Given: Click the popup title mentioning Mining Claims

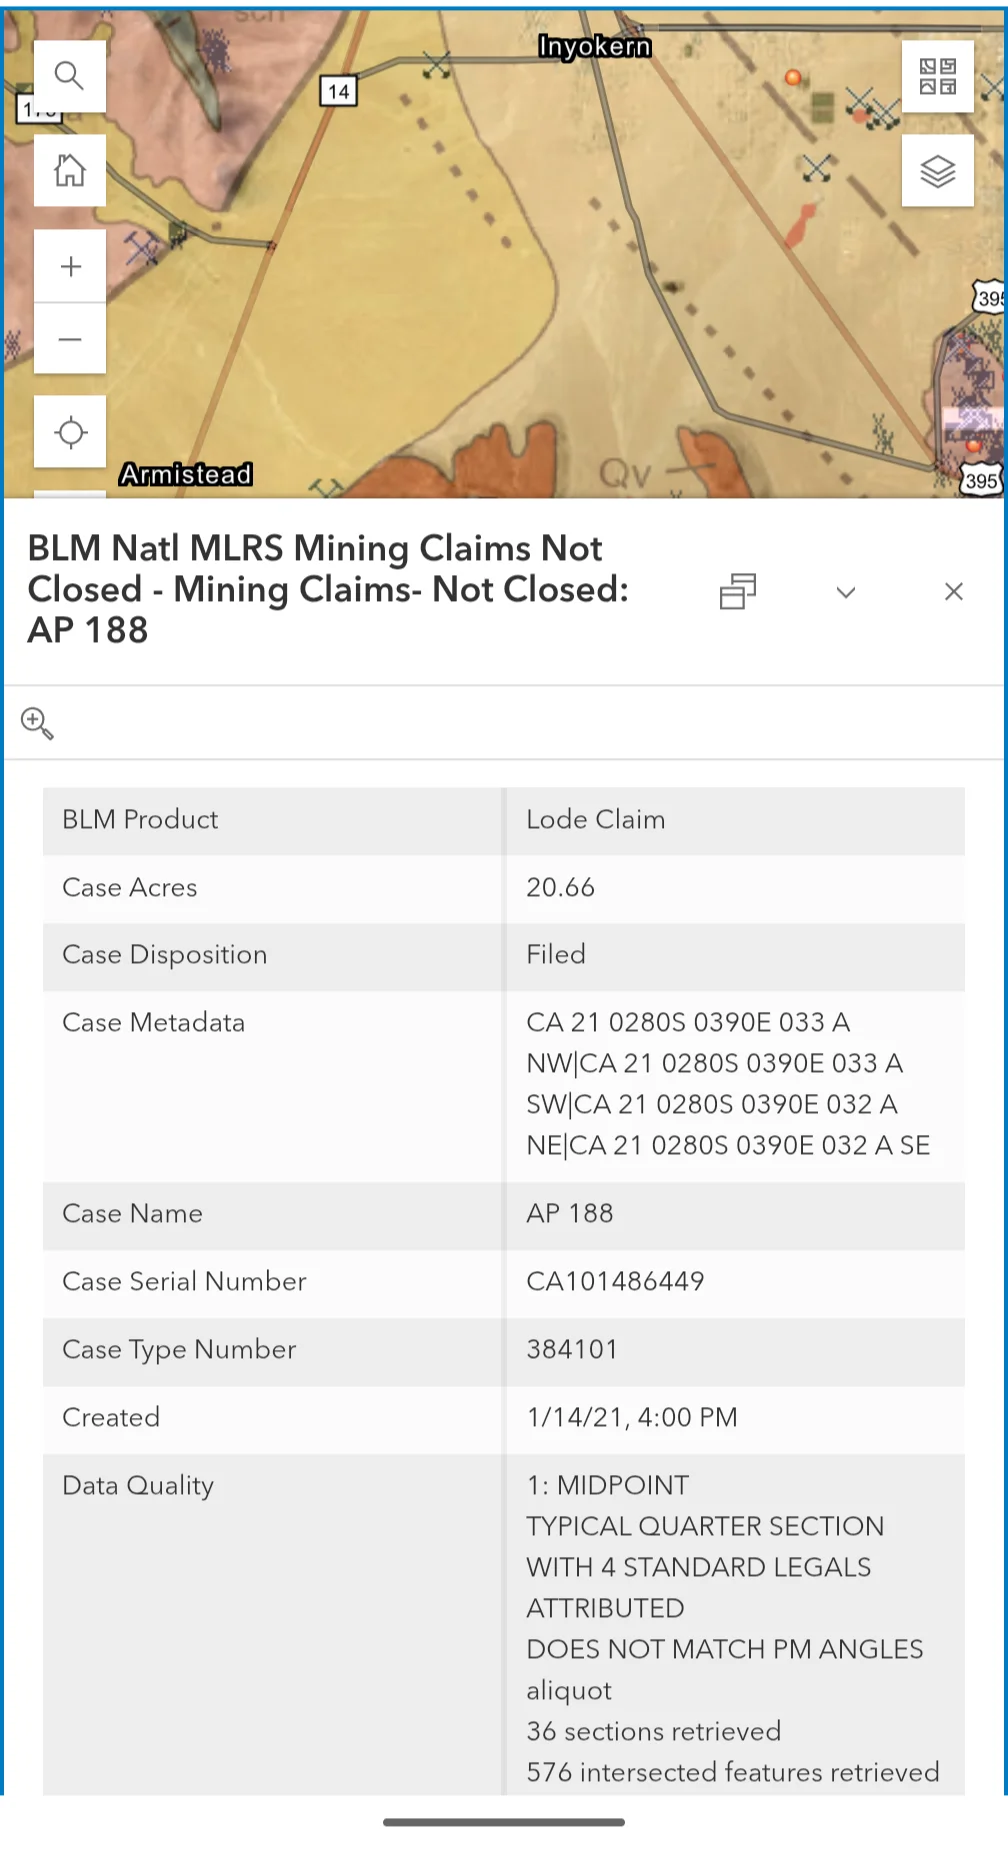Looking at the screenshot, I should click(x=327, y=589).
